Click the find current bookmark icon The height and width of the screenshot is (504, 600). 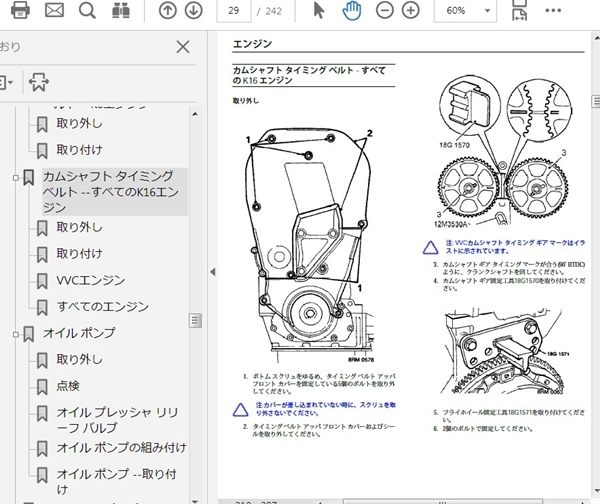tap(39, 82)
